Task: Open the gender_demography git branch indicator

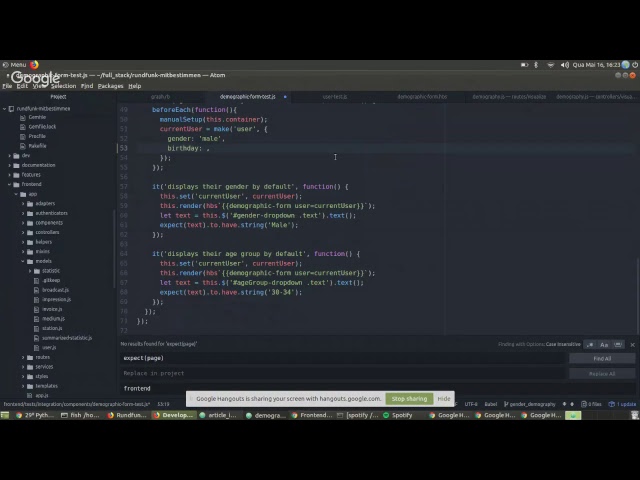Action: (530, 404)
